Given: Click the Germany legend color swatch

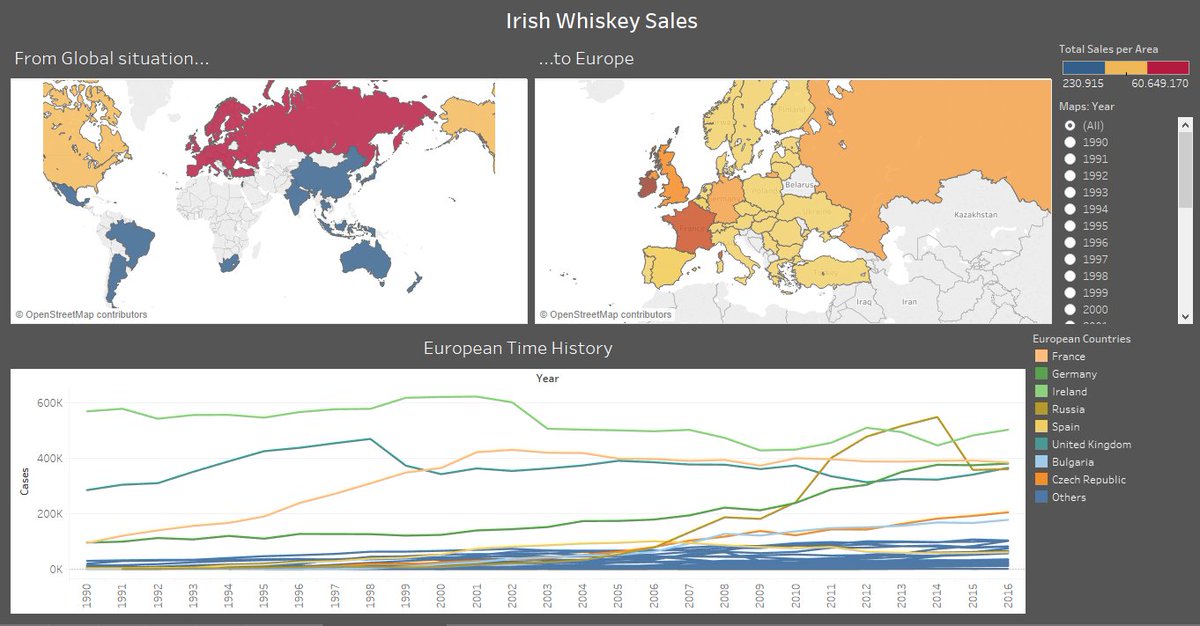Looking at the screenshot, I should [x=1040, y=374].
